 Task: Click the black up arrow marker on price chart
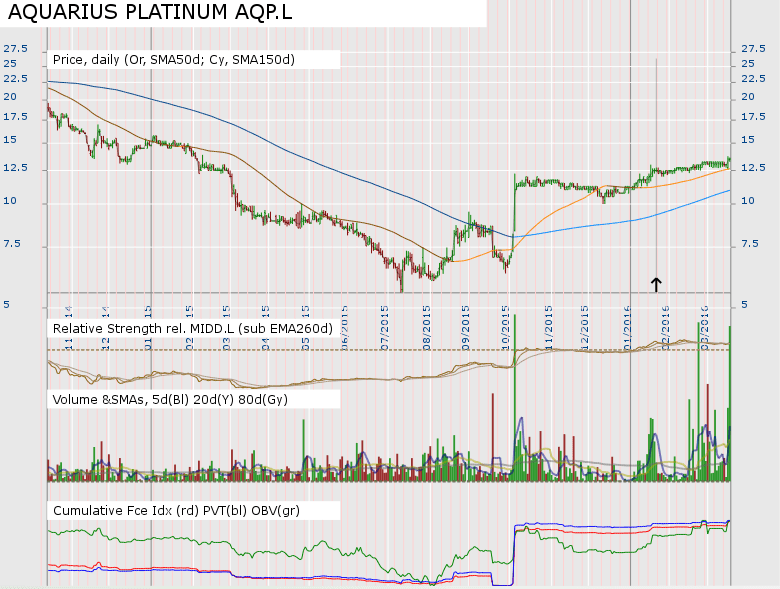pyautogui.click(x=656, y=284)
